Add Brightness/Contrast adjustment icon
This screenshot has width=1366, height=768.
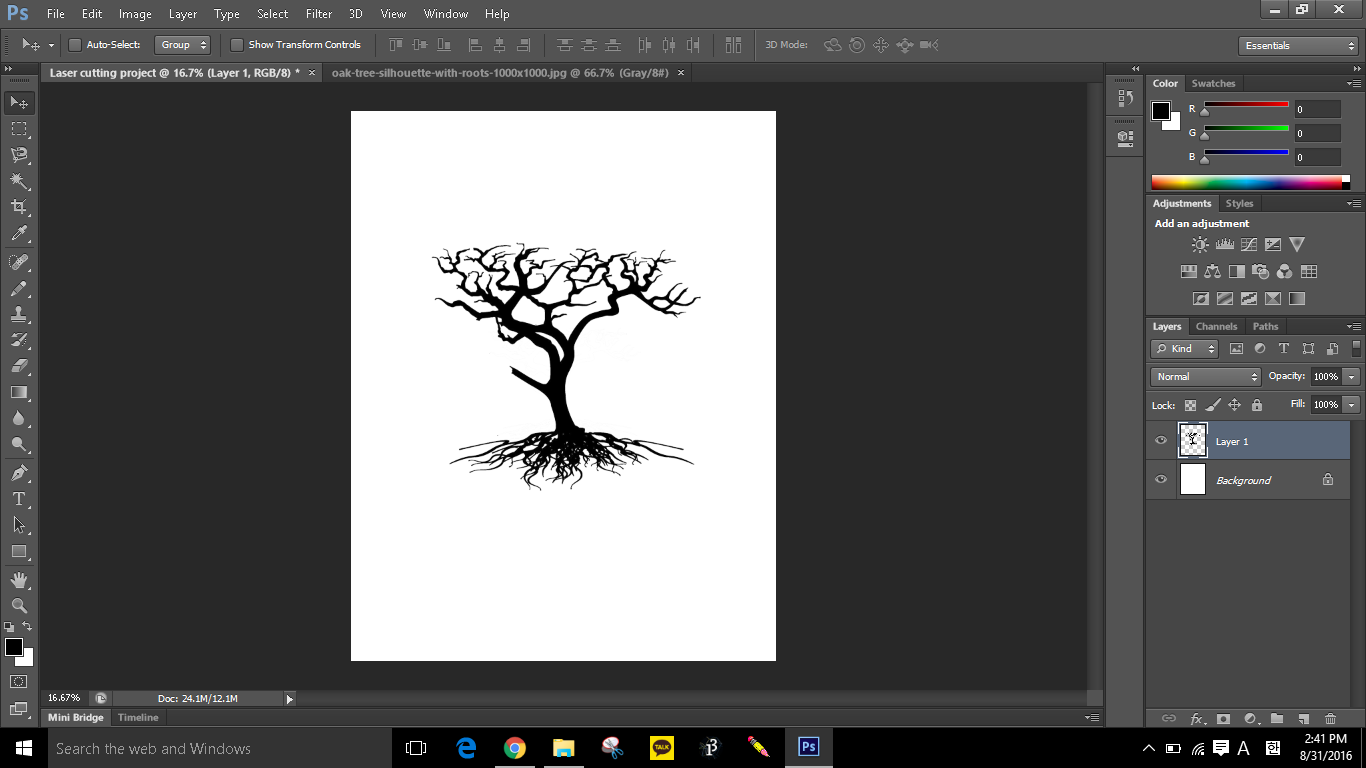pos(1200,244)
